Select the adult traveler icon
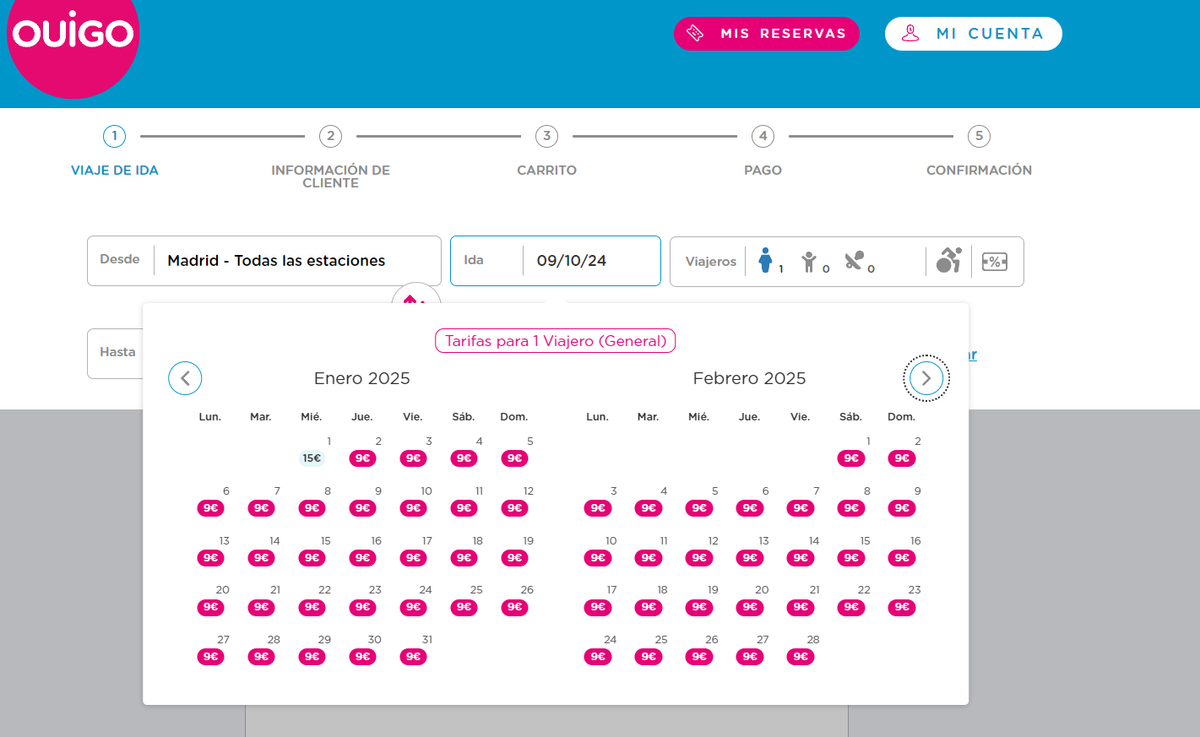Screen dimensions: 1200x737 [x=767, y=261]
